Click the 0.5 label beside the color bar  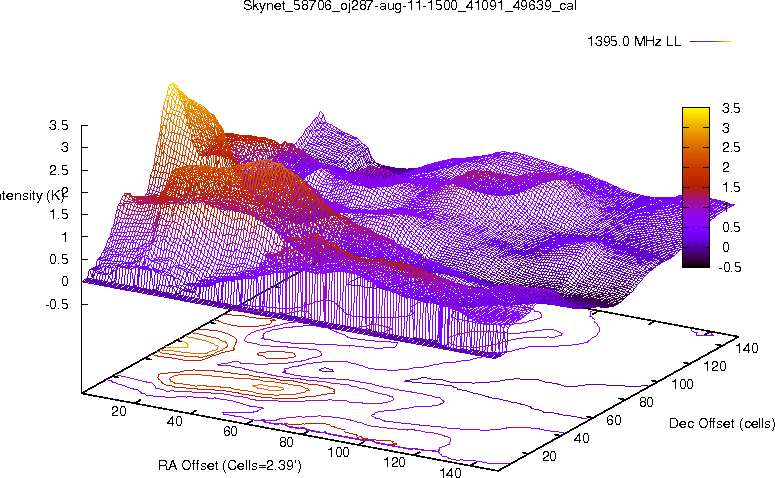731,227
